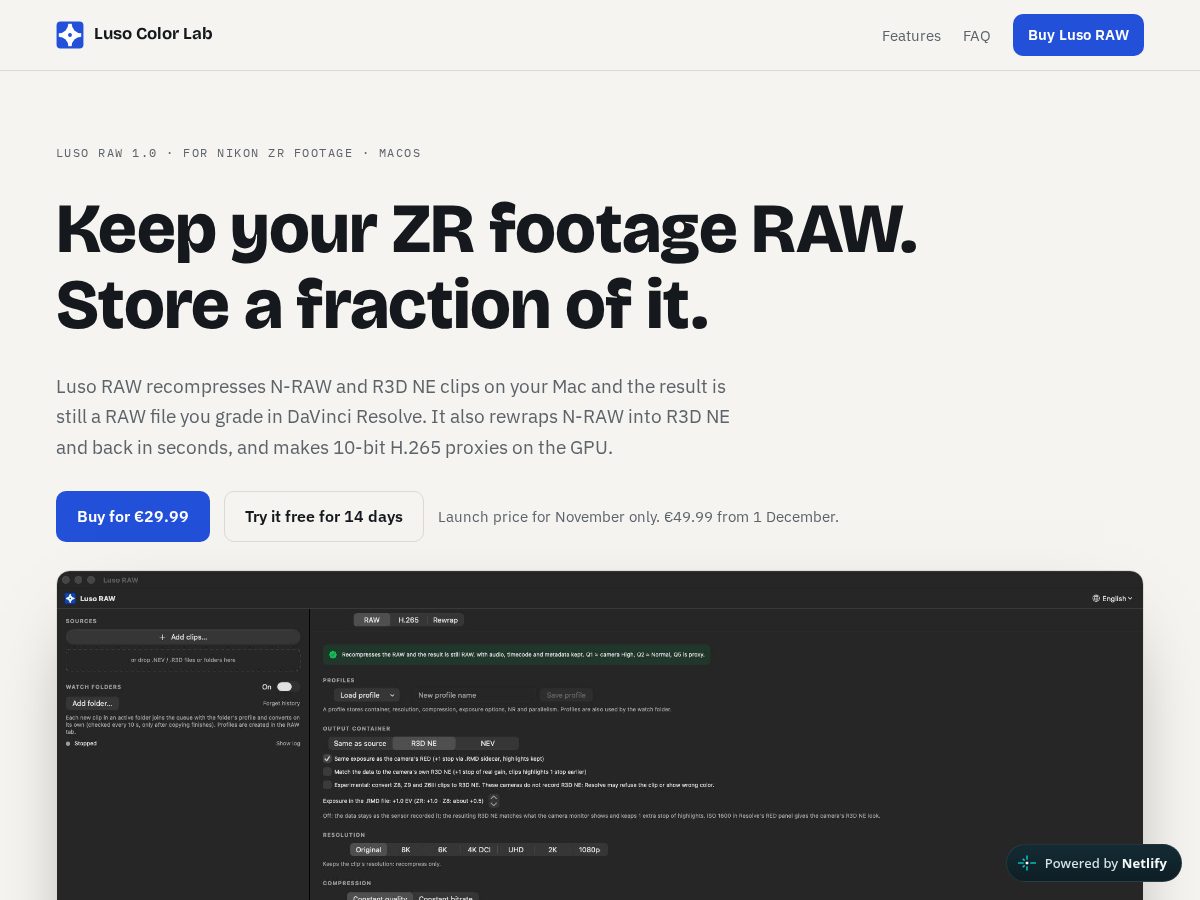Screen dimensions: 1200x900
Task: Click Buy for €29.99 button
Action: point(133,516)
